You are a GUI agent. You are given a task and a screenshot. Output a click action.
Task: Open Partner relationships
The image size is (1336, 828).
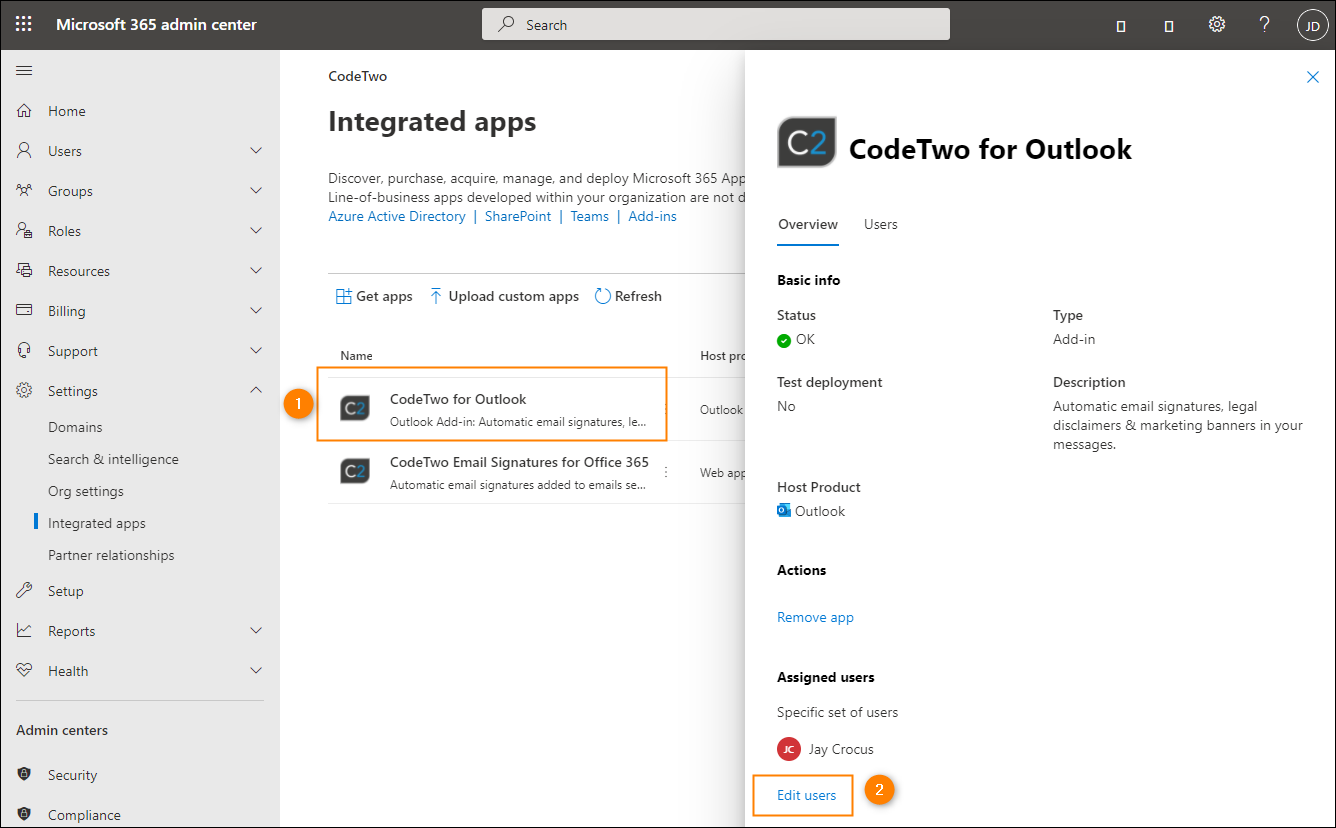111,555
